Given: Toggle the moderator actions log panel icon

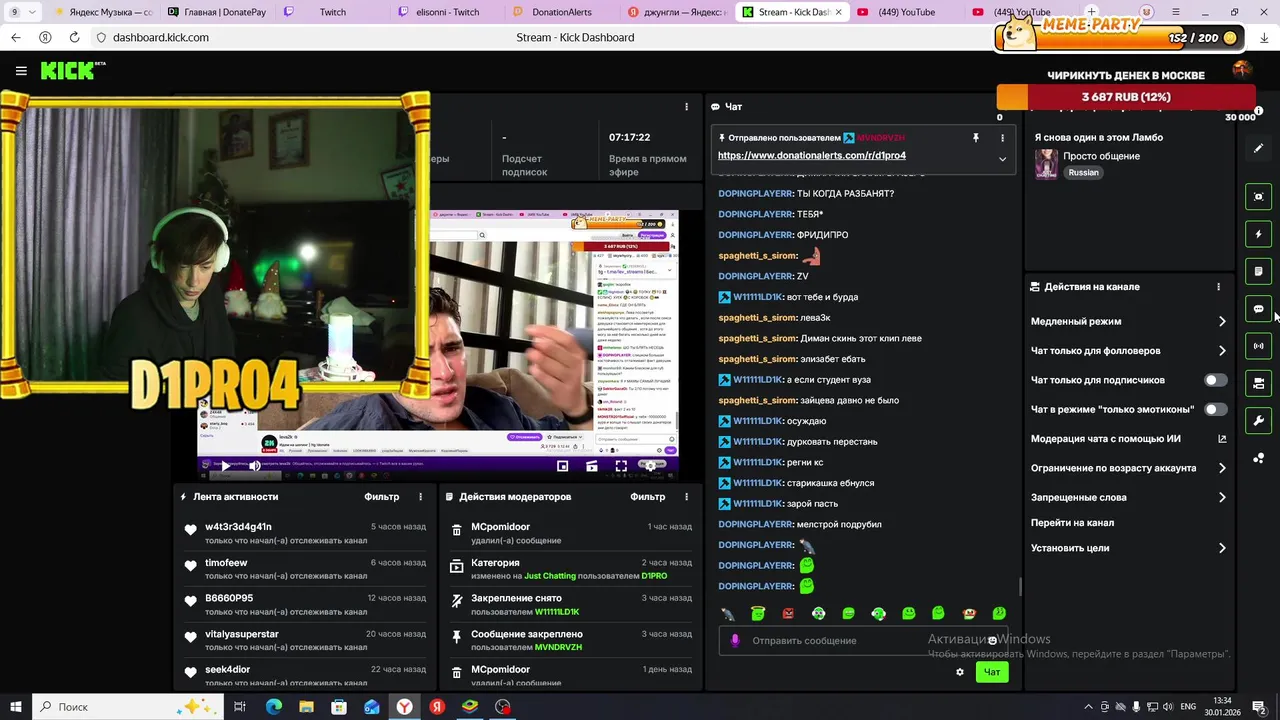Looking at the screenshot, I should pyautogui.click(x=1259, y=271).
